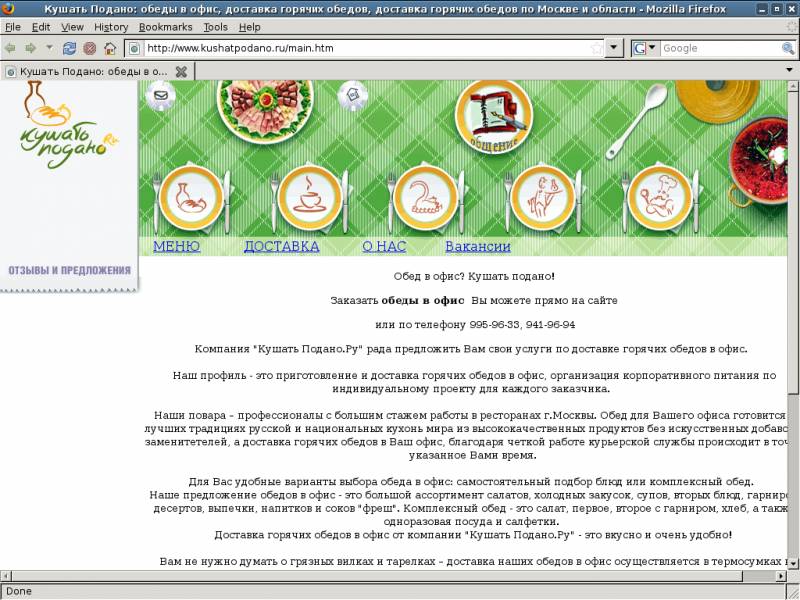The height and width of the screenshot is (600, 800).
Task: Open the list all tabs dropdown
Action: (789, 70)
